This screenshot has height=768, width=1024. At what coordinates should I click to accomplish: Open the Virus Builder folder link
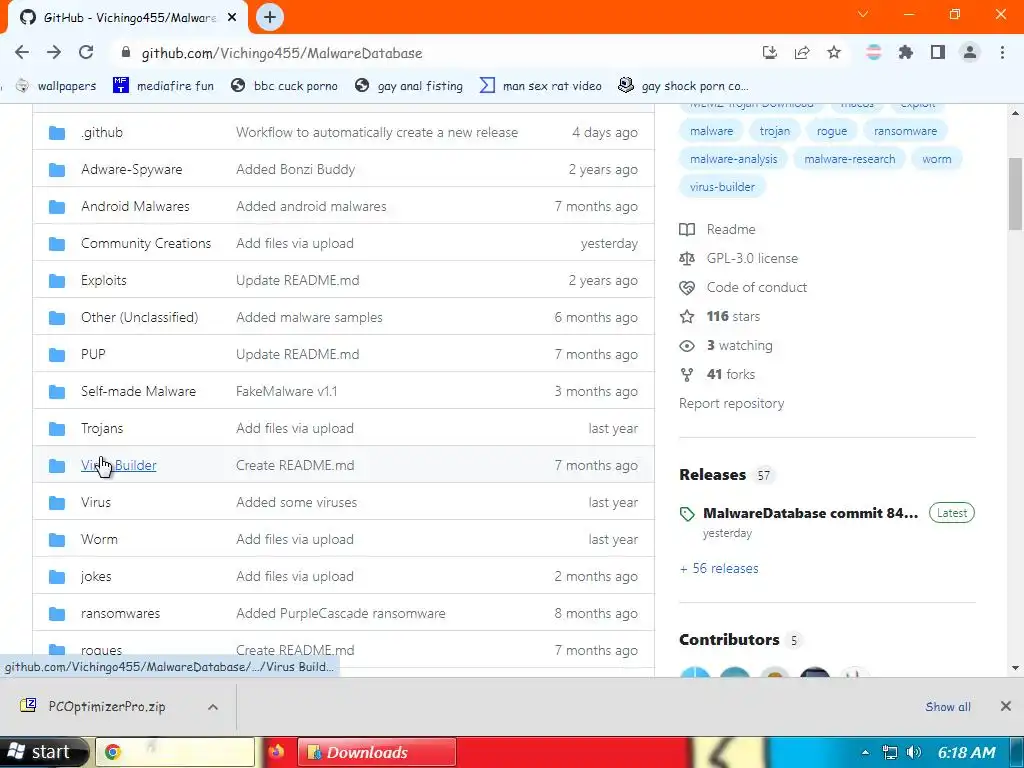pyautogui.click(x=119, y=465)
